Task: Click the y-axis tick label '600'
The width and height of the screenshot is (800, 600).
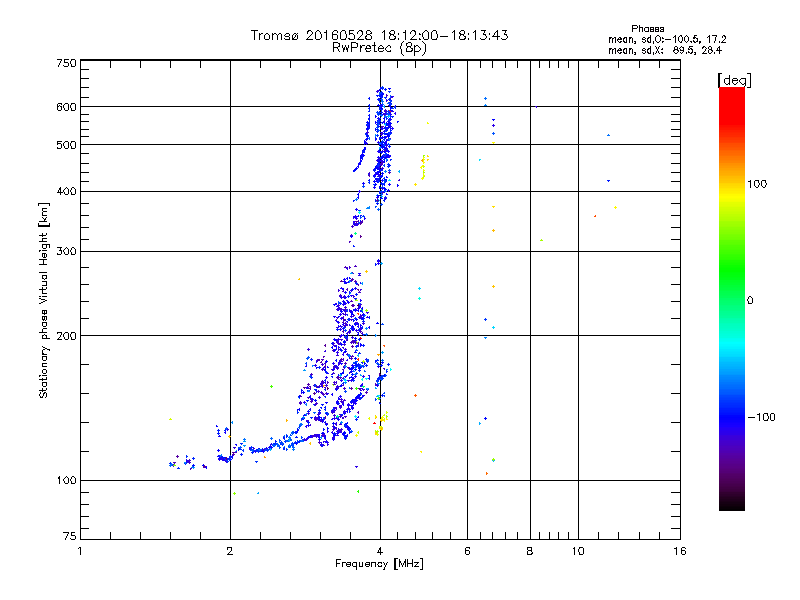Action: tap(67, 107)
